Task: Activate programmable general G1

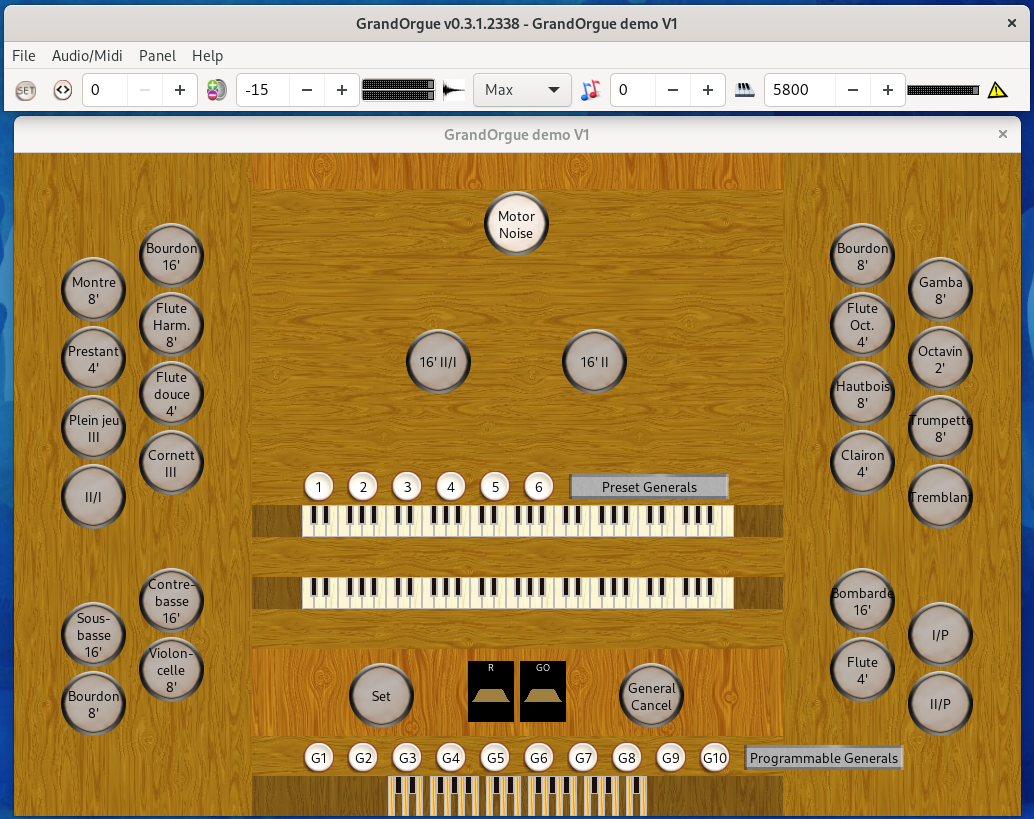Action: pos(319,758)
